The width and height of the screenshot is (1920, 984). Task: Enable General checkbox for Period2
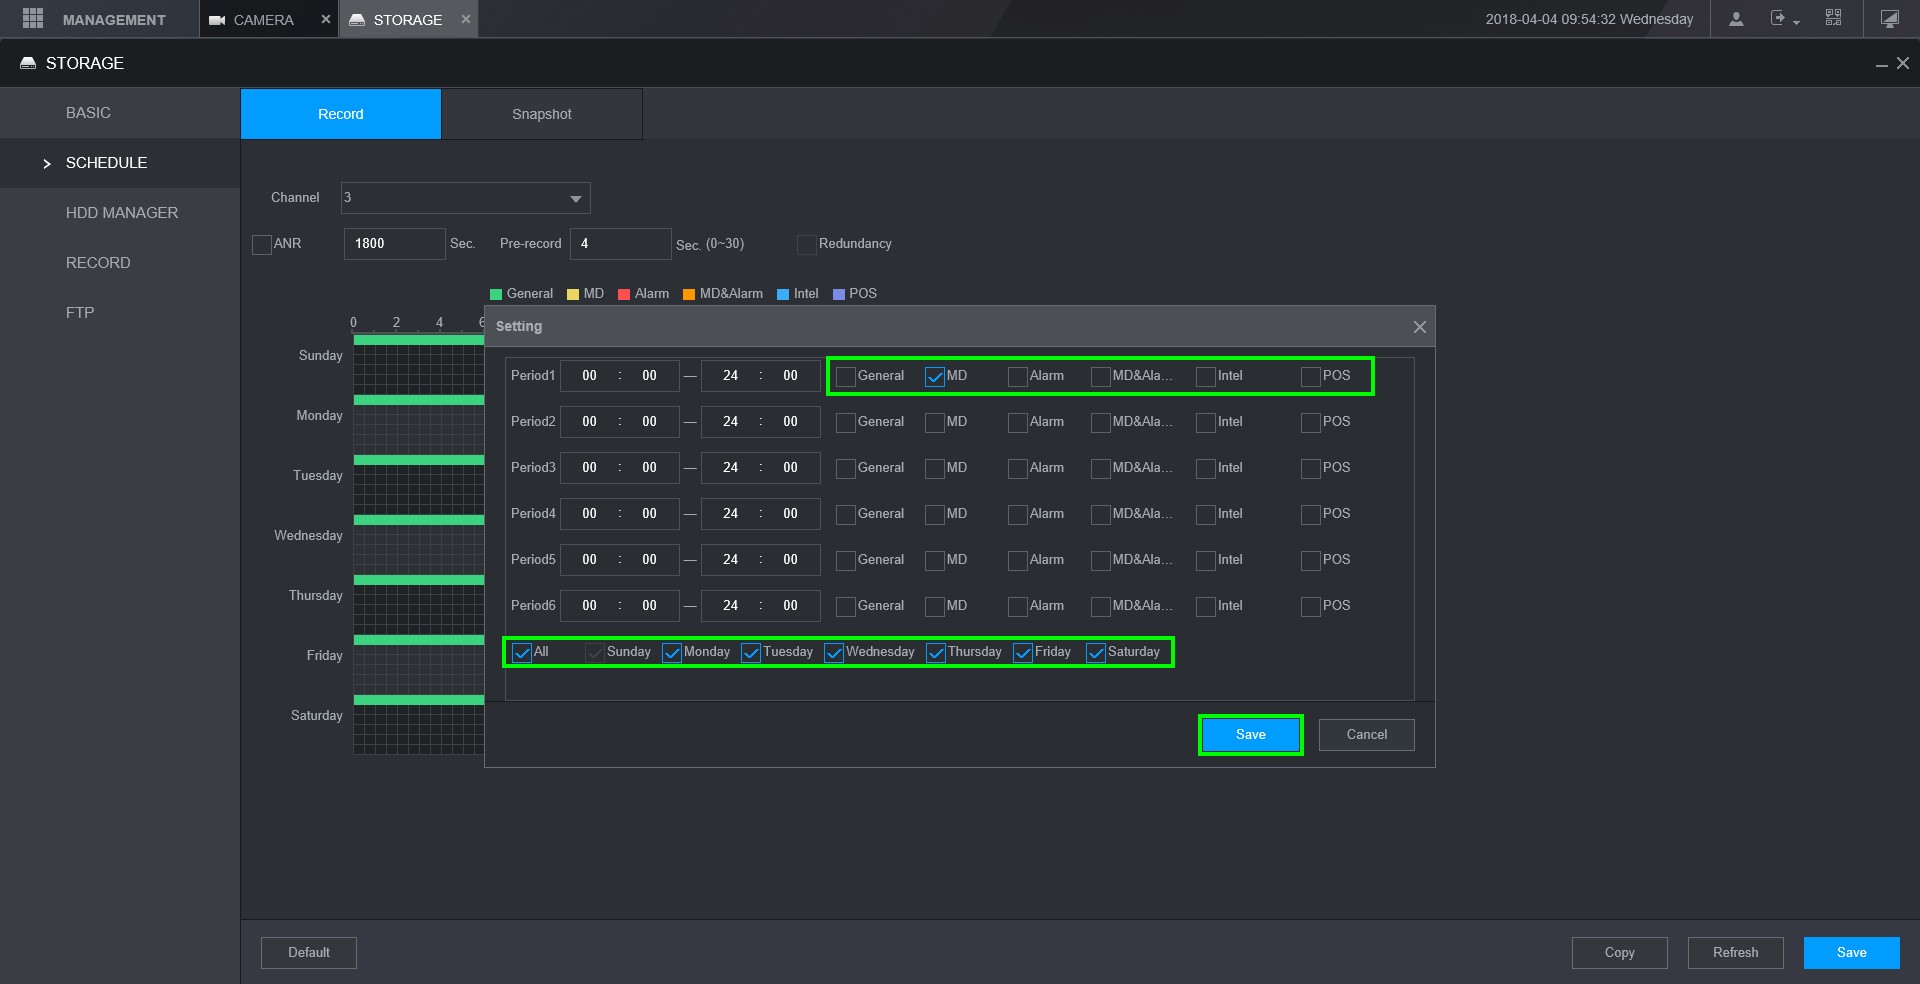pos(846,423)
